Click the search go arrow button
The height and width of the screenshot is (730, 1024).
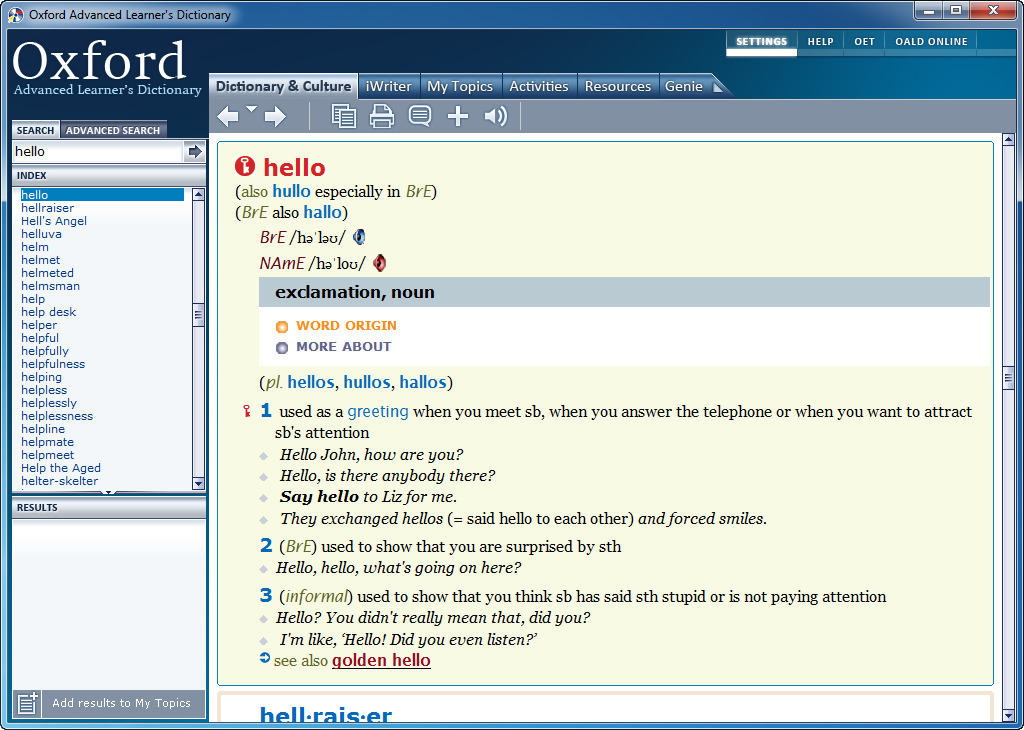(195, 152)
